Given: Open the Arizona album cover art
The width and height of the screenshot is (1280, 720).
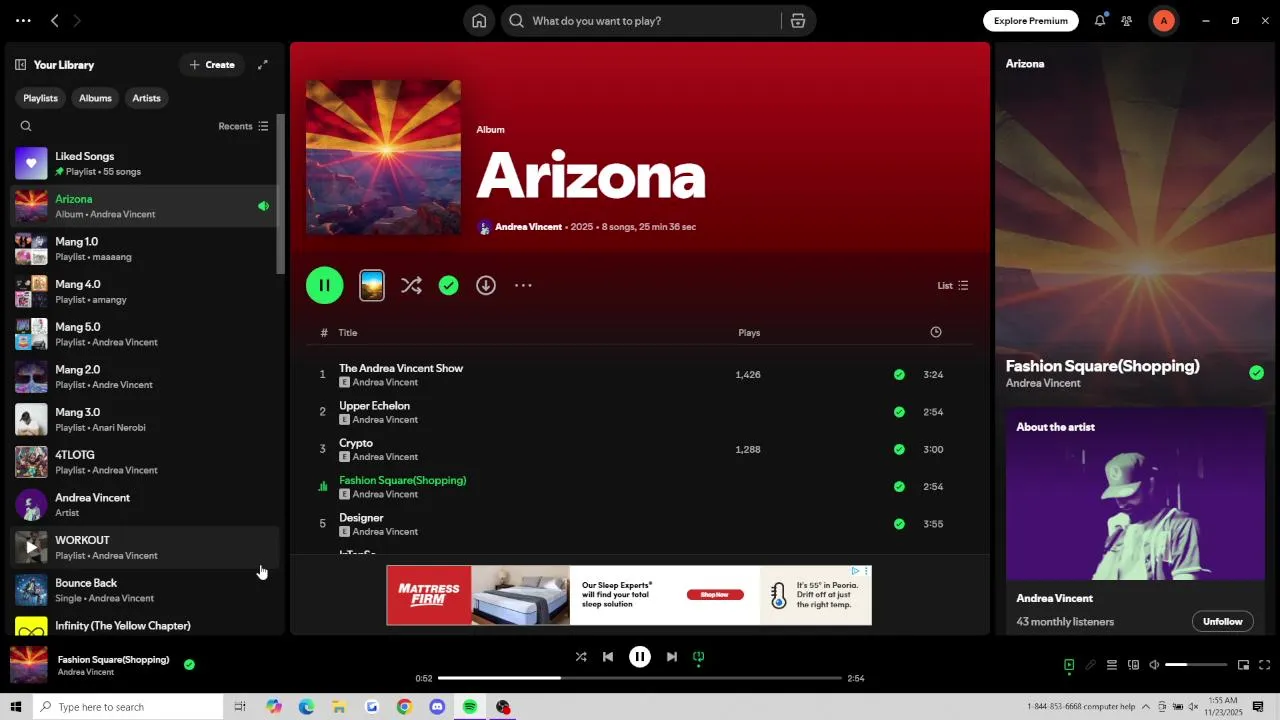Looking at the screenshot, I should 383,157.
